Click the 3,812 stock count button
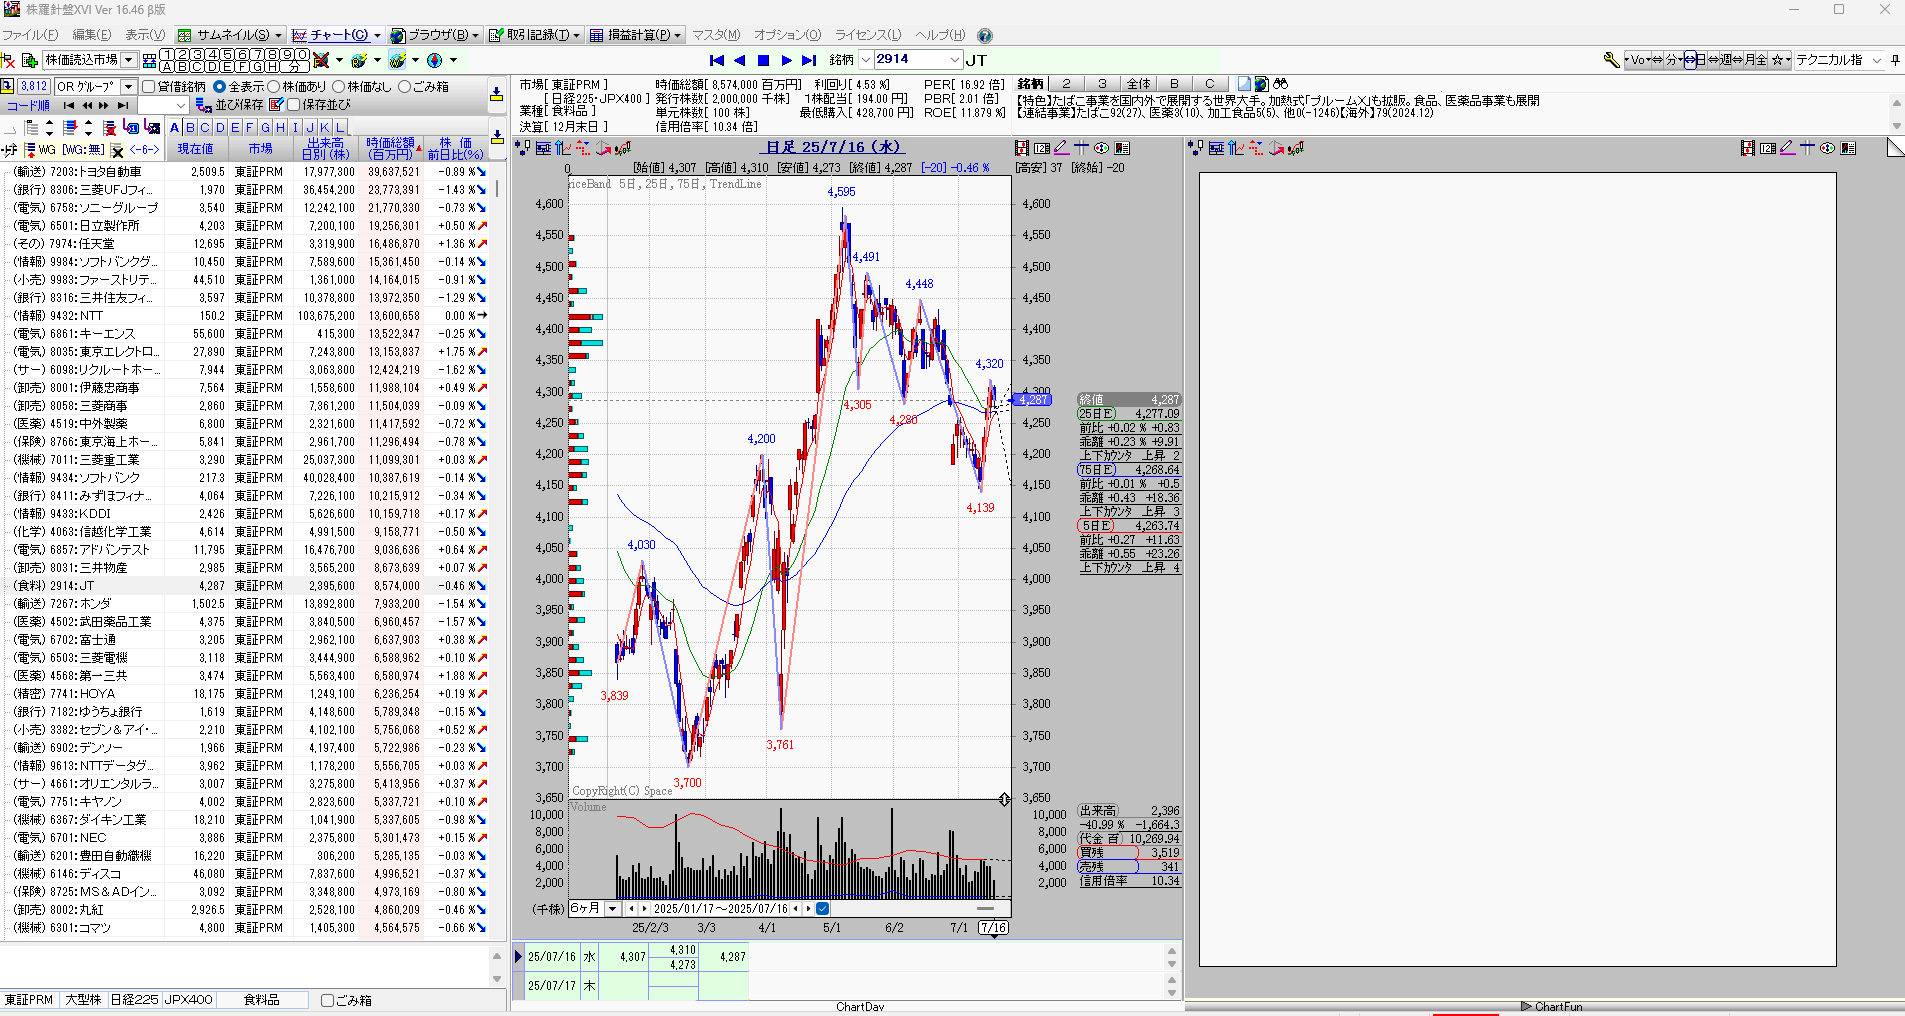Image resolution: width=1905 pixels, height=1016 pixels. click(x=34, y=87)
